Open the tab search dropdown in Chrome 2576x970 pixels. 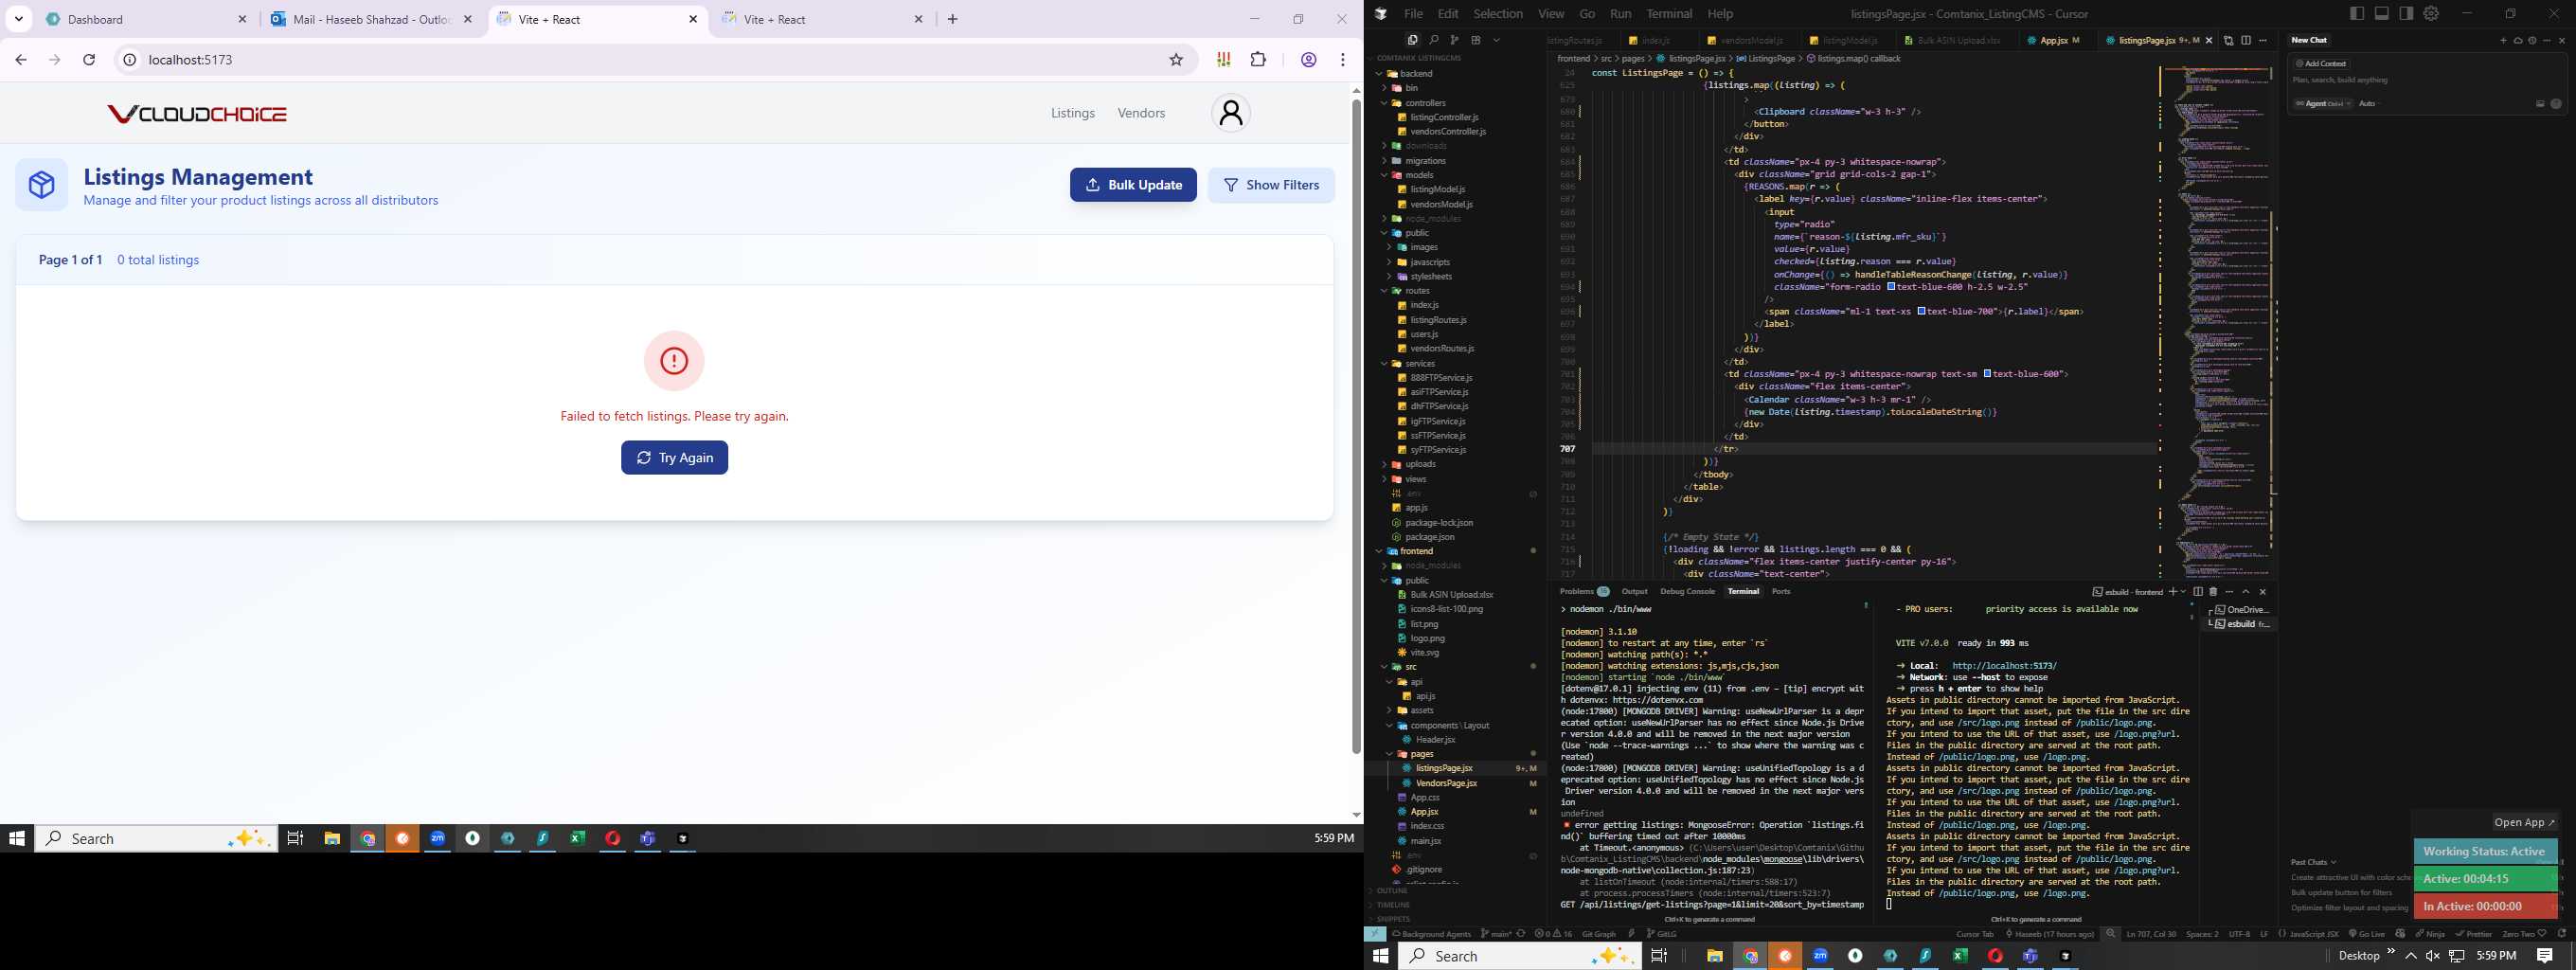click(18, 19)
